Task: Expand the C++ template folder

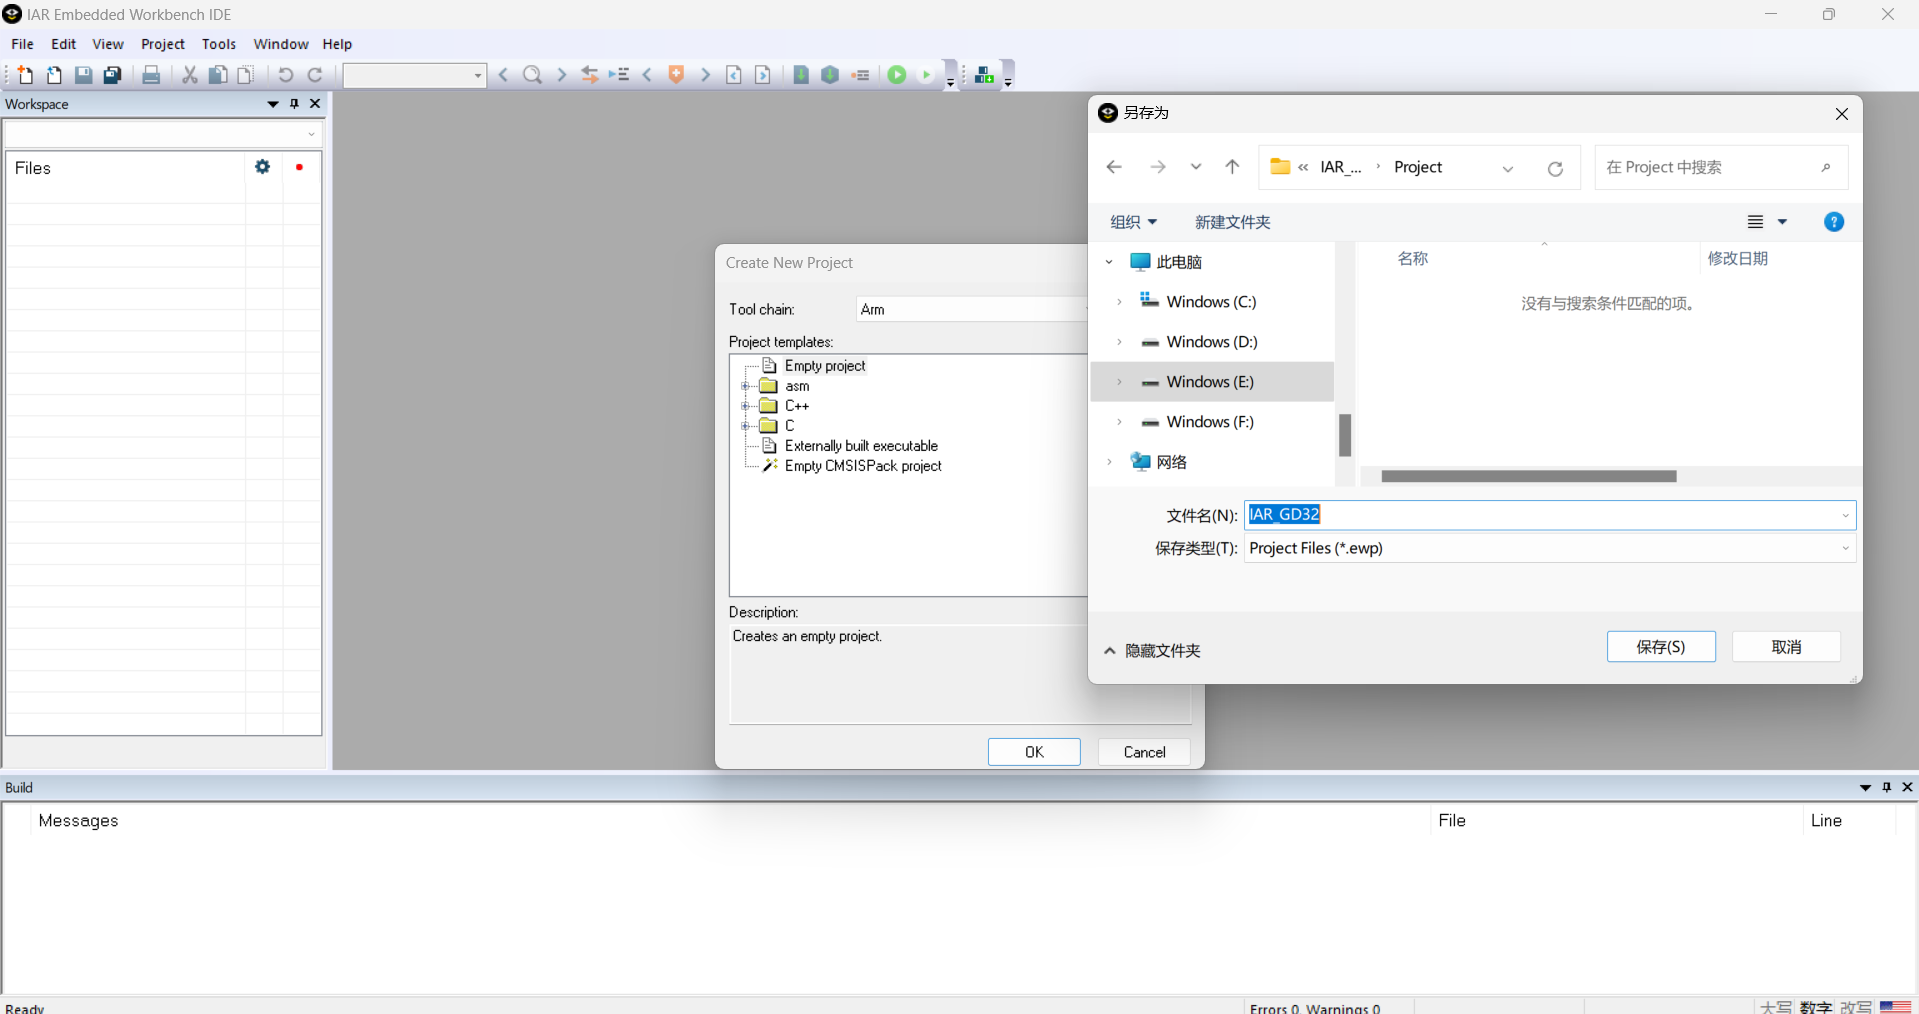Action: tap(745, 406)
